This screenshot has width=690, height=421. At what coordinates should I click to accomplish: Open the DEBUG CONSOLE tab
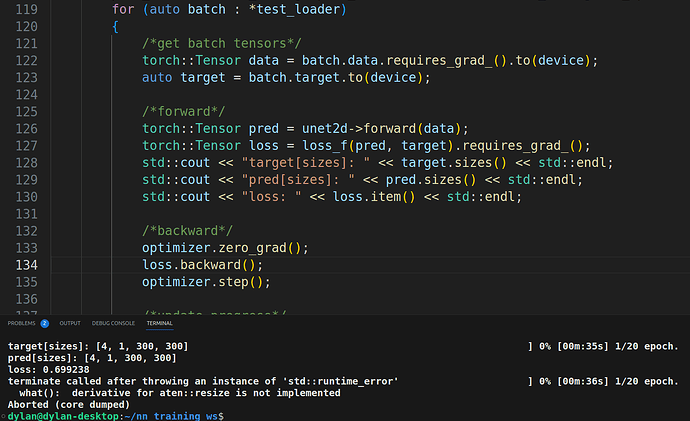tap(113, 324)
